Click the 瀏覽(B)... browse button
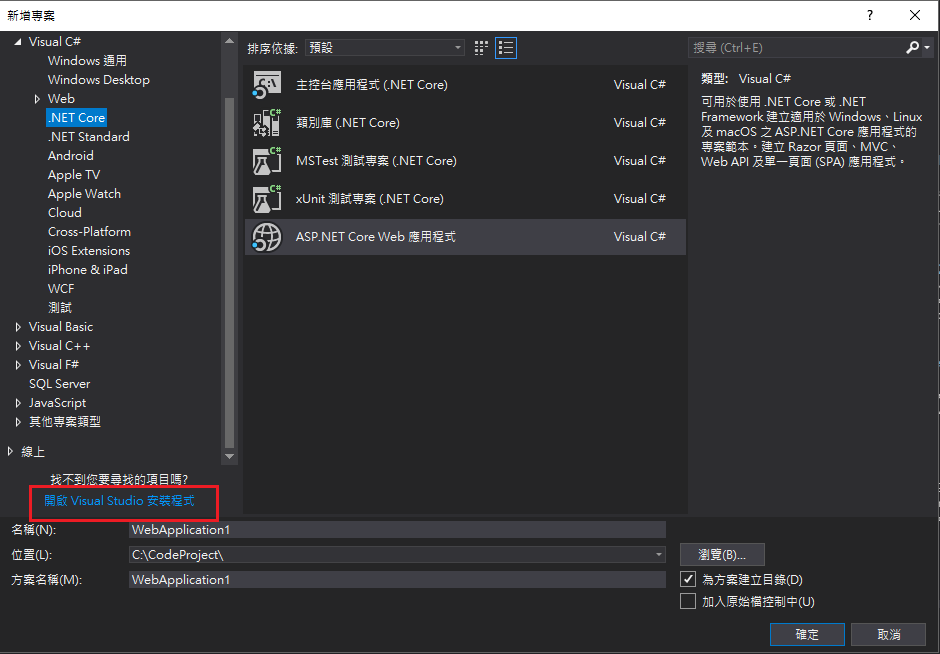This screenshot has height=654, width=940. pyautogui.click(x=722, y=554)
